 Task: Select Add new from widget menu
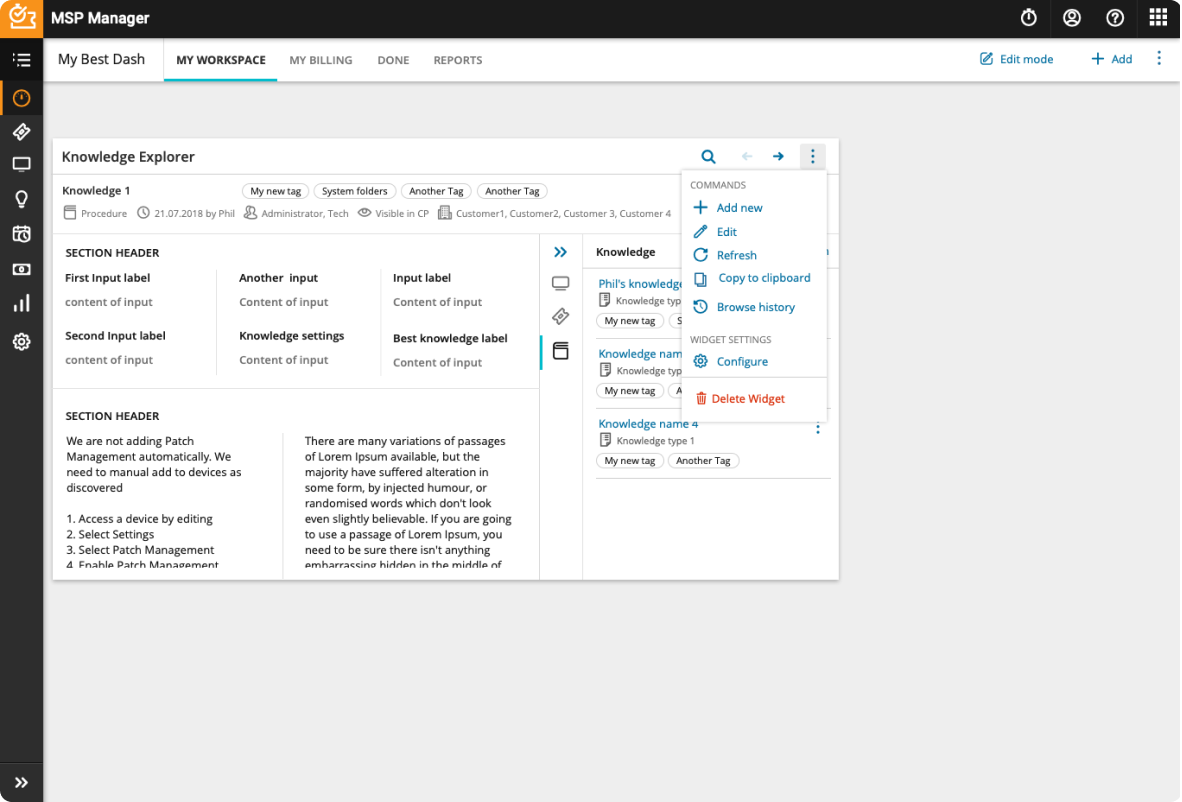pos(728,207)
